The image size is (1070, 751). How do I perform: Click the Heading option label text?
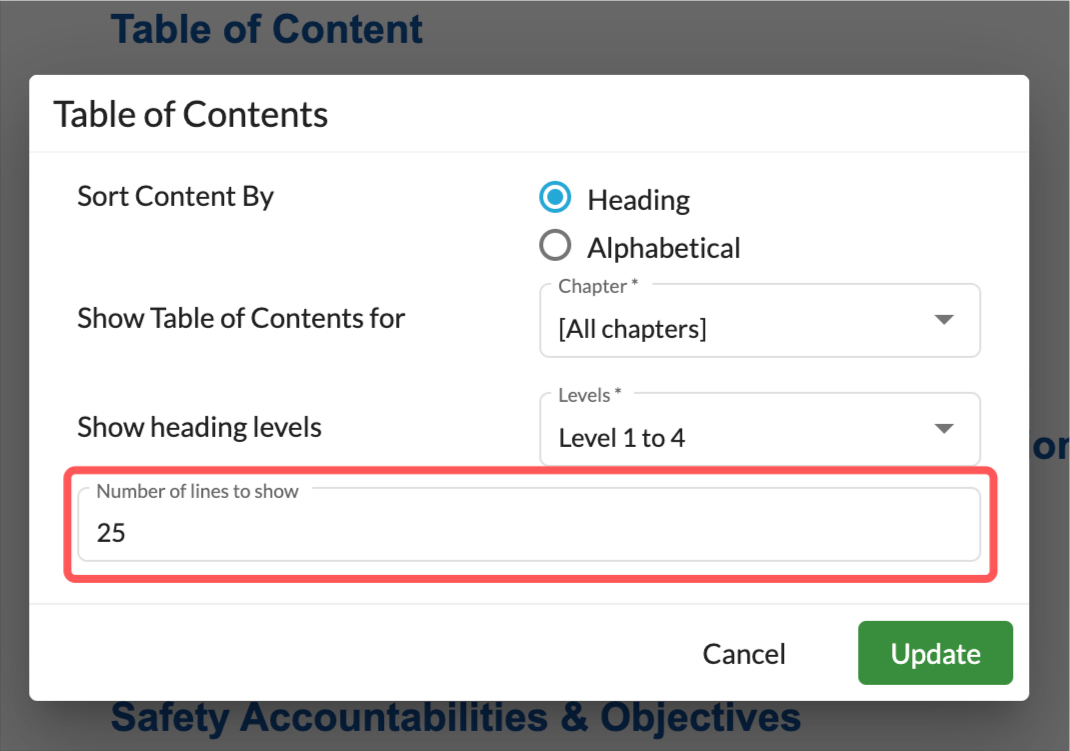pos(639,200)
